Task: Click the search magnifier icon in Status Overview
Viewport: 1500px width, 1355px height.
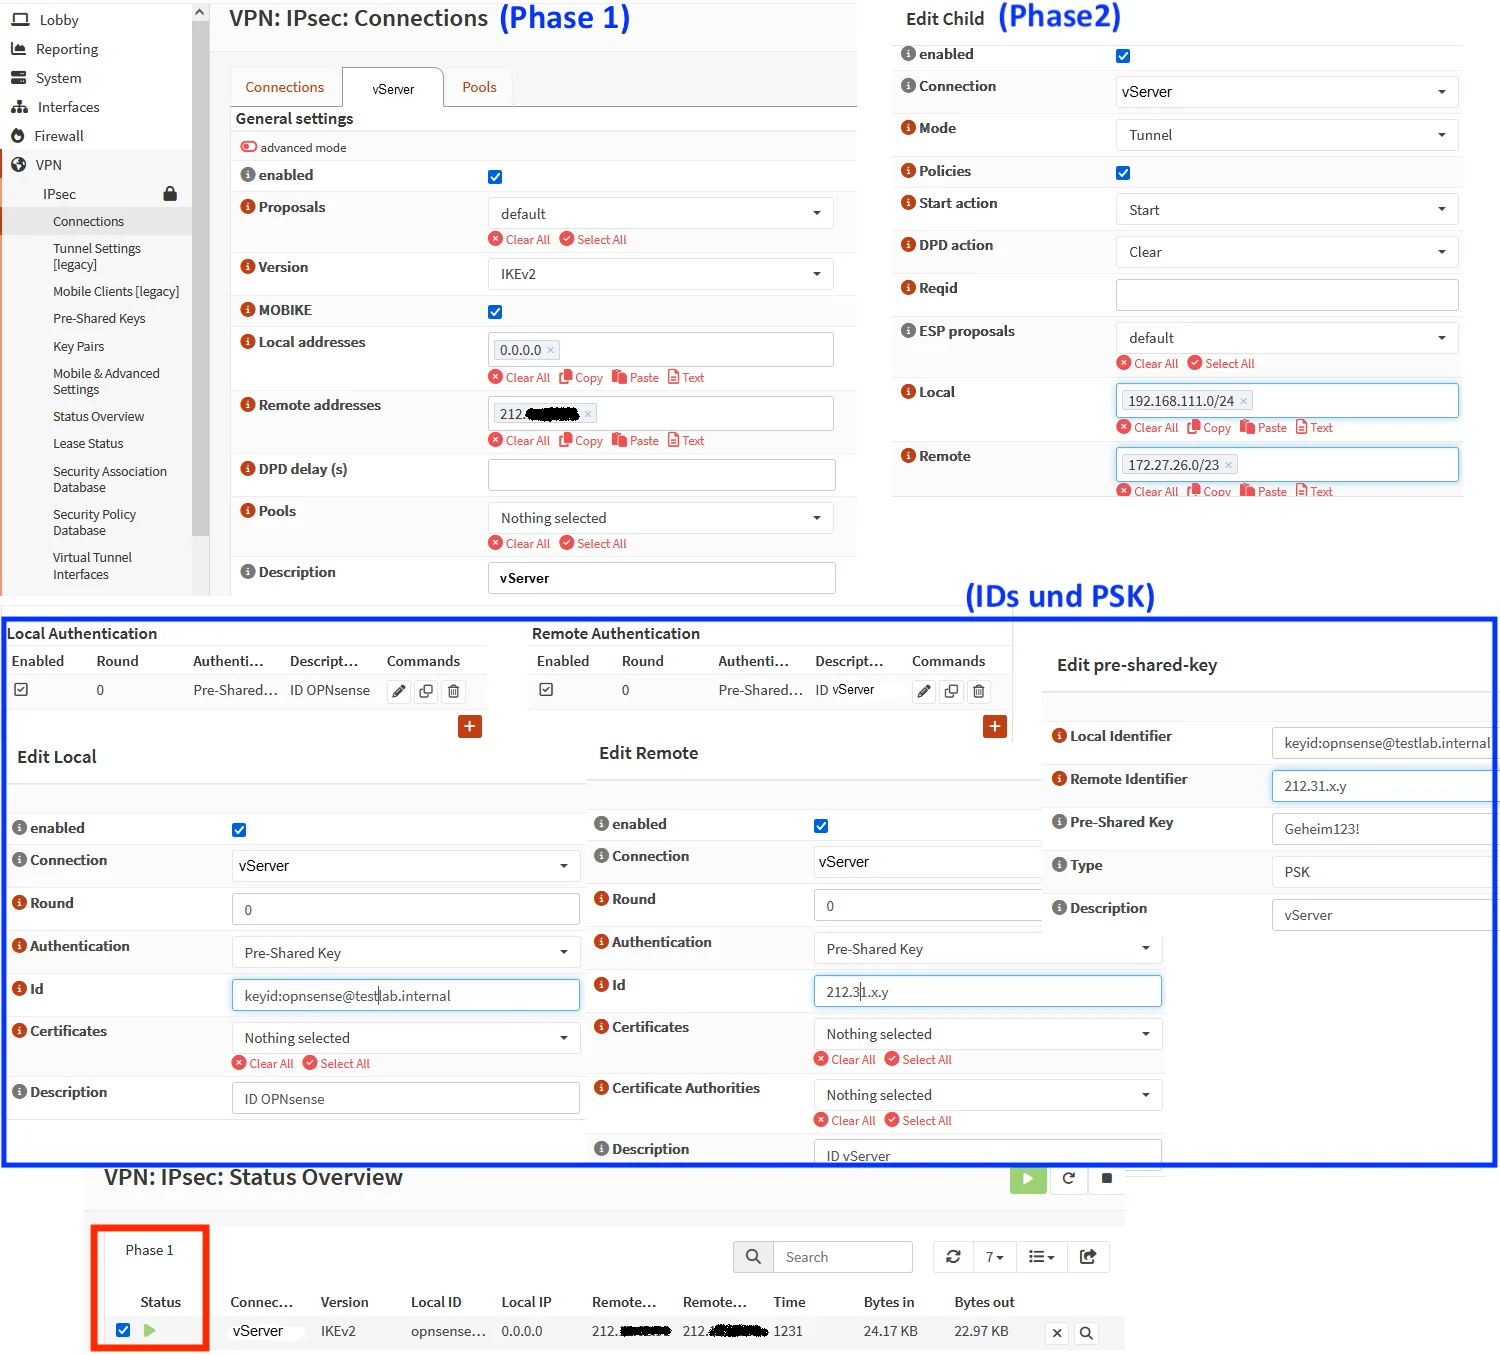Action: click(x=753, y=1257)
